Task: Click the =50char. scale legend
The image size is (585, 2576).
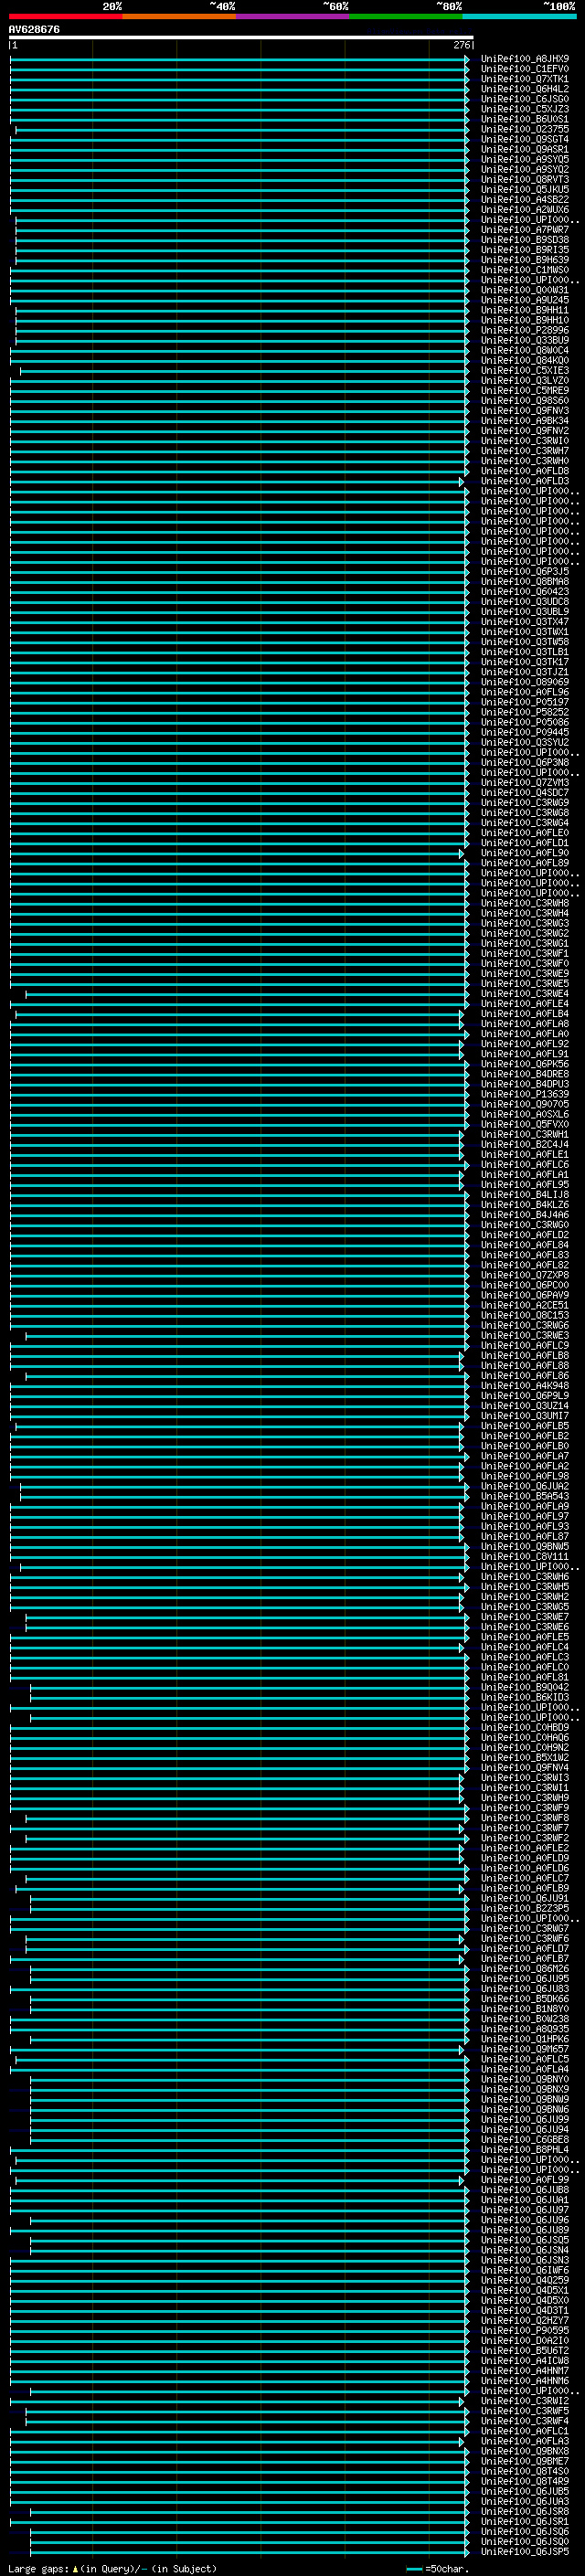Action: tap(438, 2568)
